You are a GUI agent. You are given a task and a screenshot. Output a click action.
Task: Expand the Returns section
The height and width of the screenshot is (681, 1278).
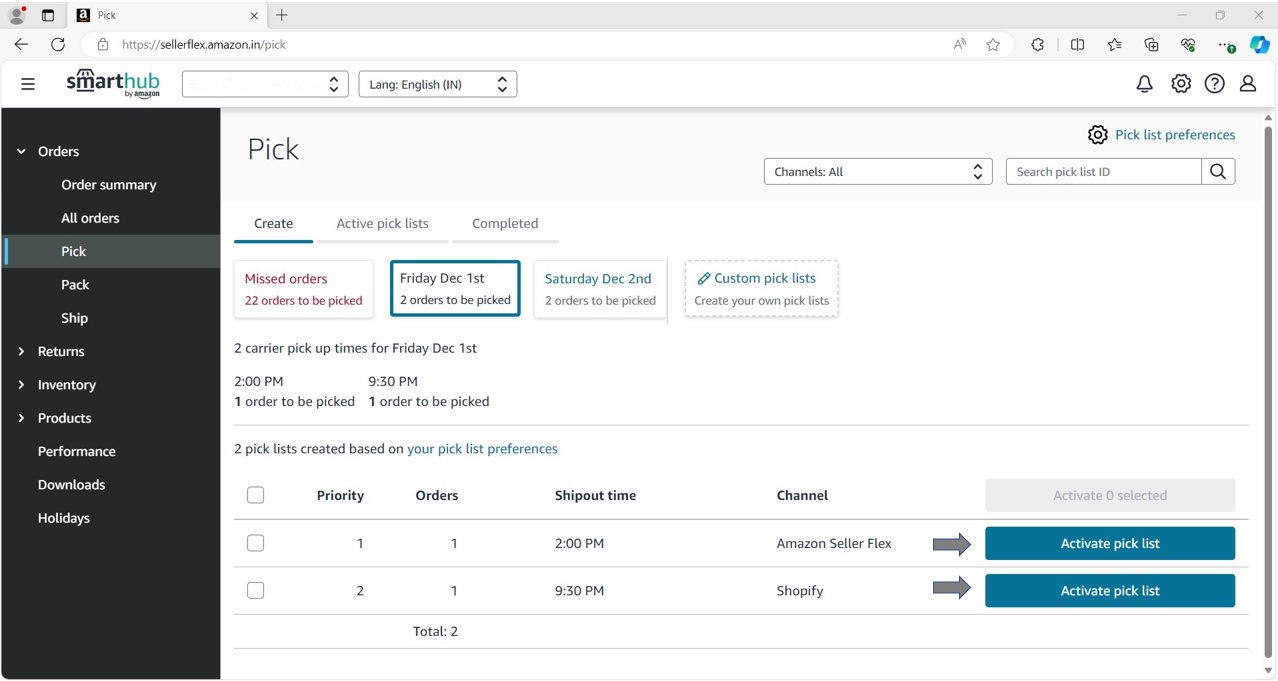click(x=21, y=352)
